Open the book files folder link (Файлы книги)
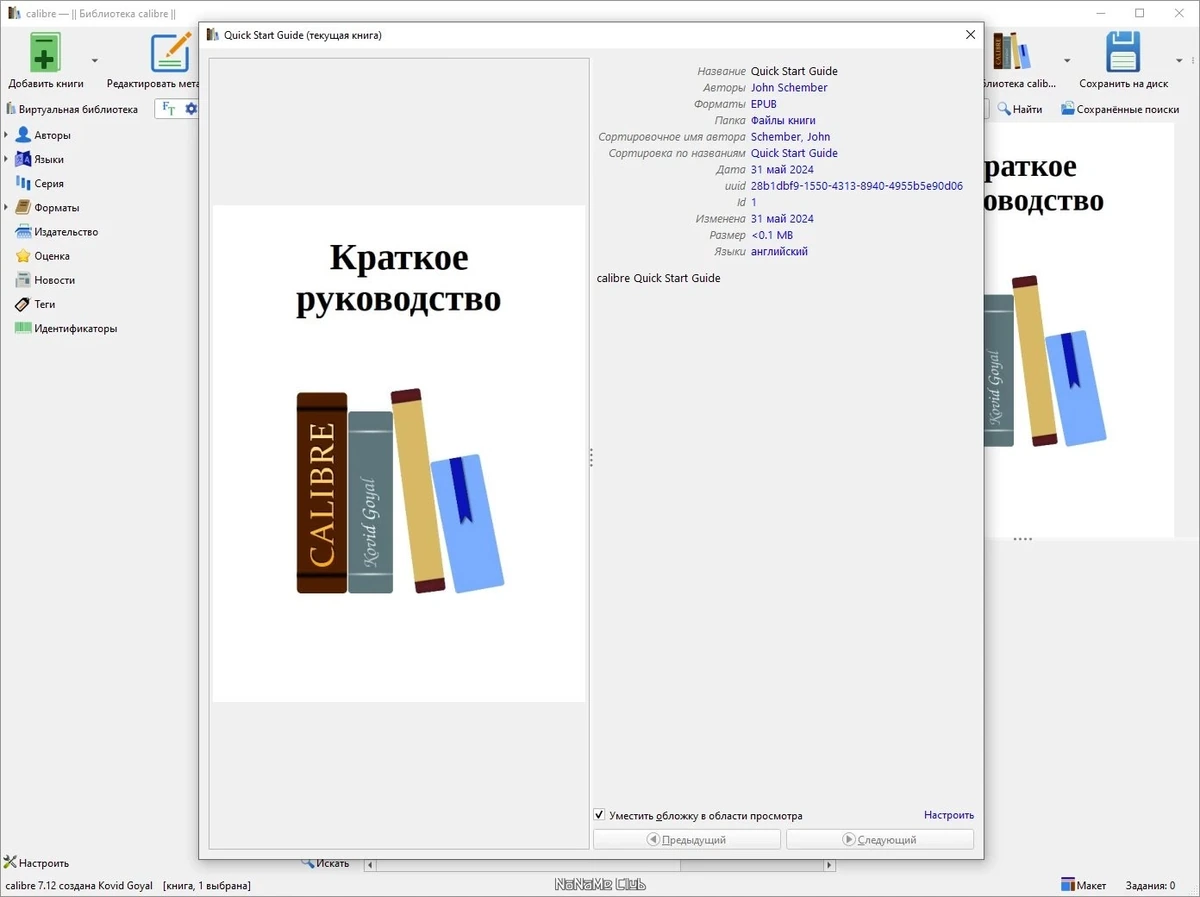The height and width of the screenshot is (897, 1200). [x=783, y=121]
